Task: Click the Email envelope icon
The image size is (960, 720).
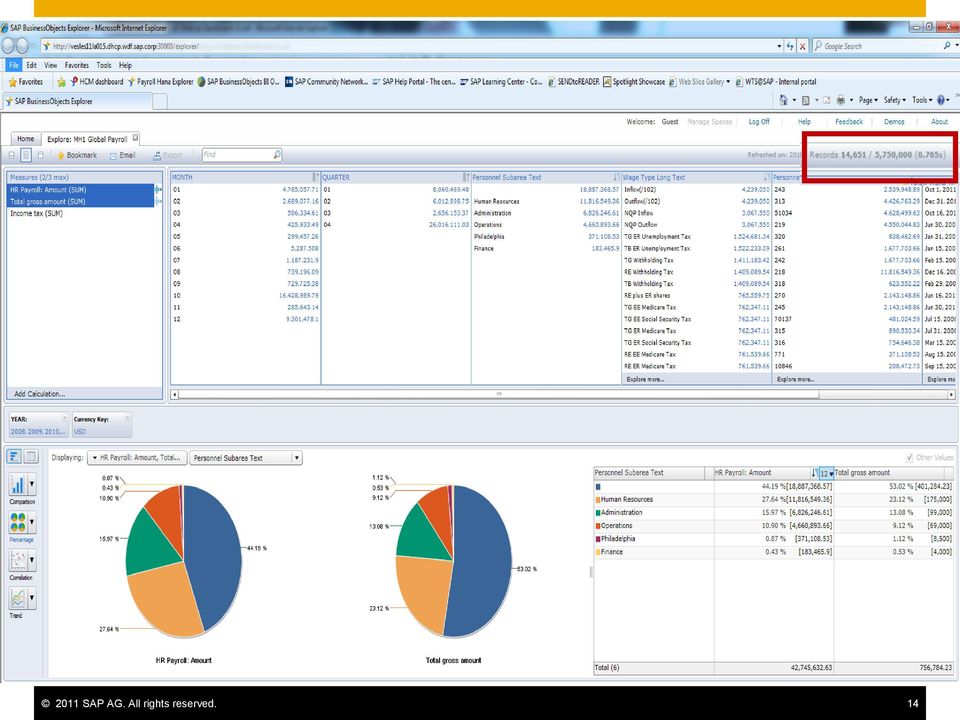Action: 113,156
